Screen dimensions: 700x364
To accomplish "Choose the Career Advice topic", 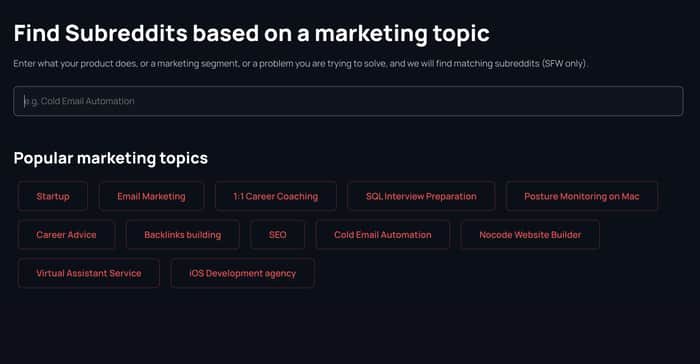I will coord(67,234).
